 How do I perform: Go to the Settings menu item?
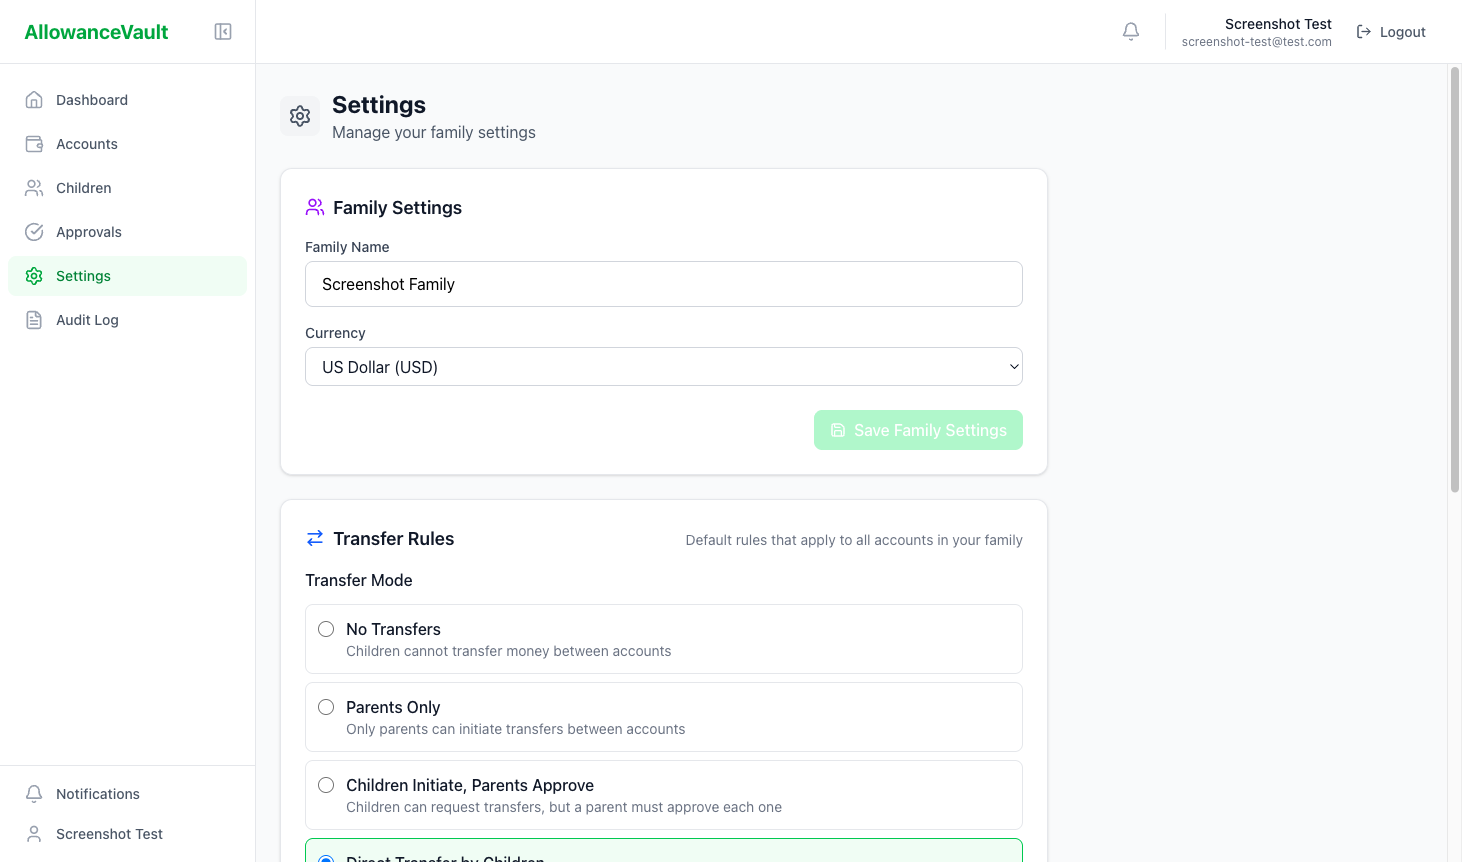(x=83, y=275)
